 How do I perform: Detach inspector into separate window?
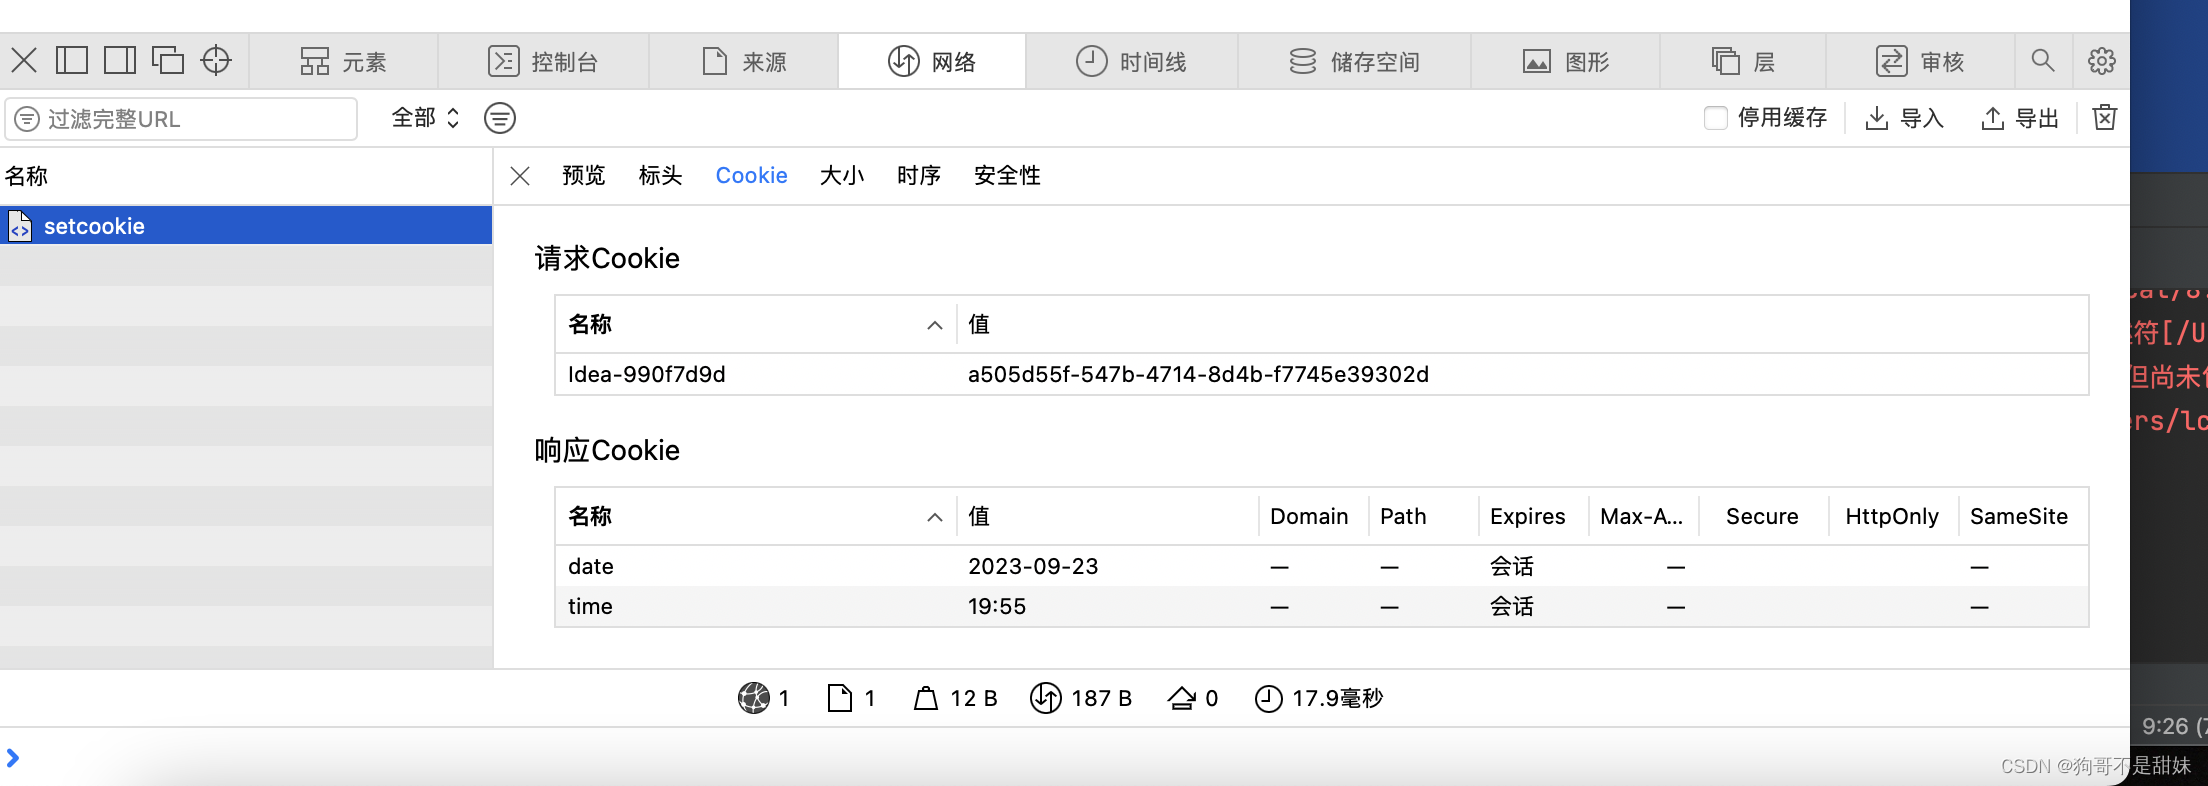point(168,61)
